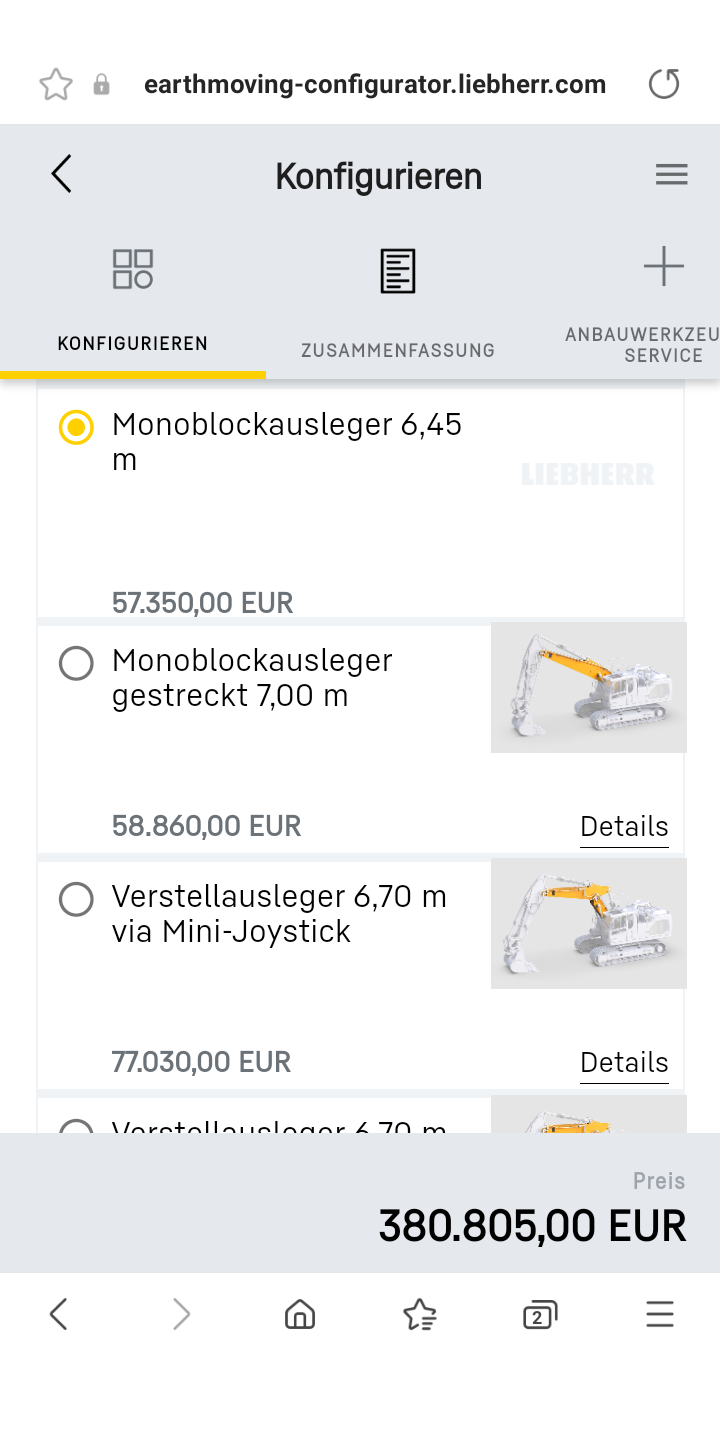View the Monoblockausleger gestreckt excavator thumbnail
The height and width of the screenshot is (1440, 720).
tap(588, 688)
